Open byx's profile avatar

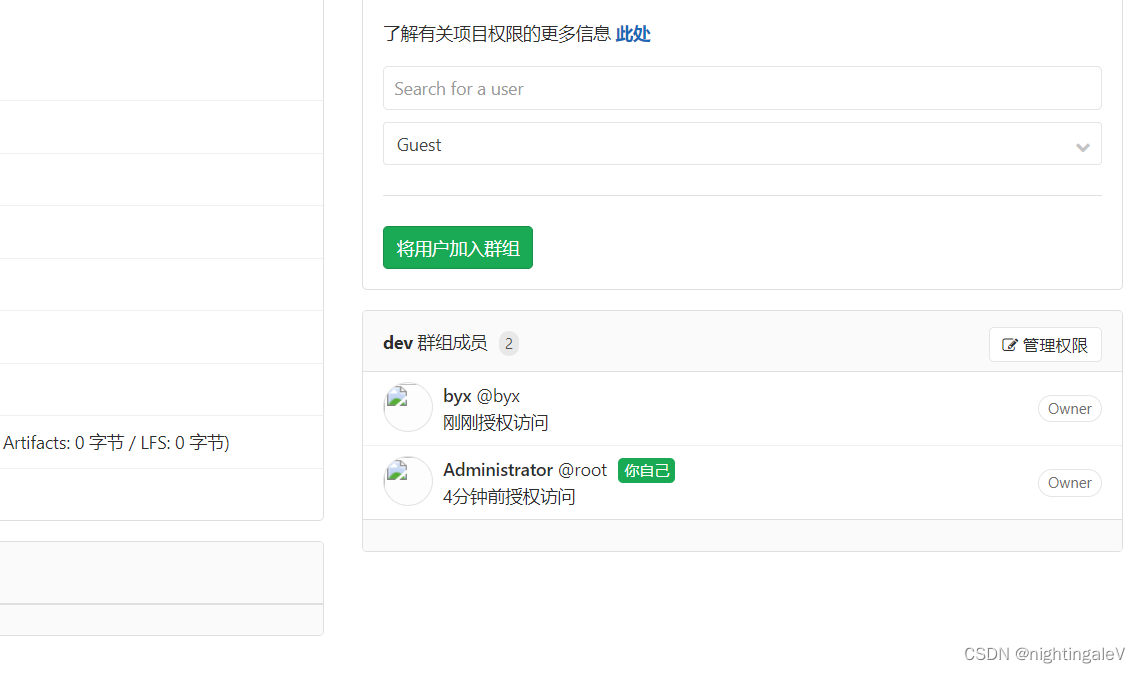tap(407, 406)
